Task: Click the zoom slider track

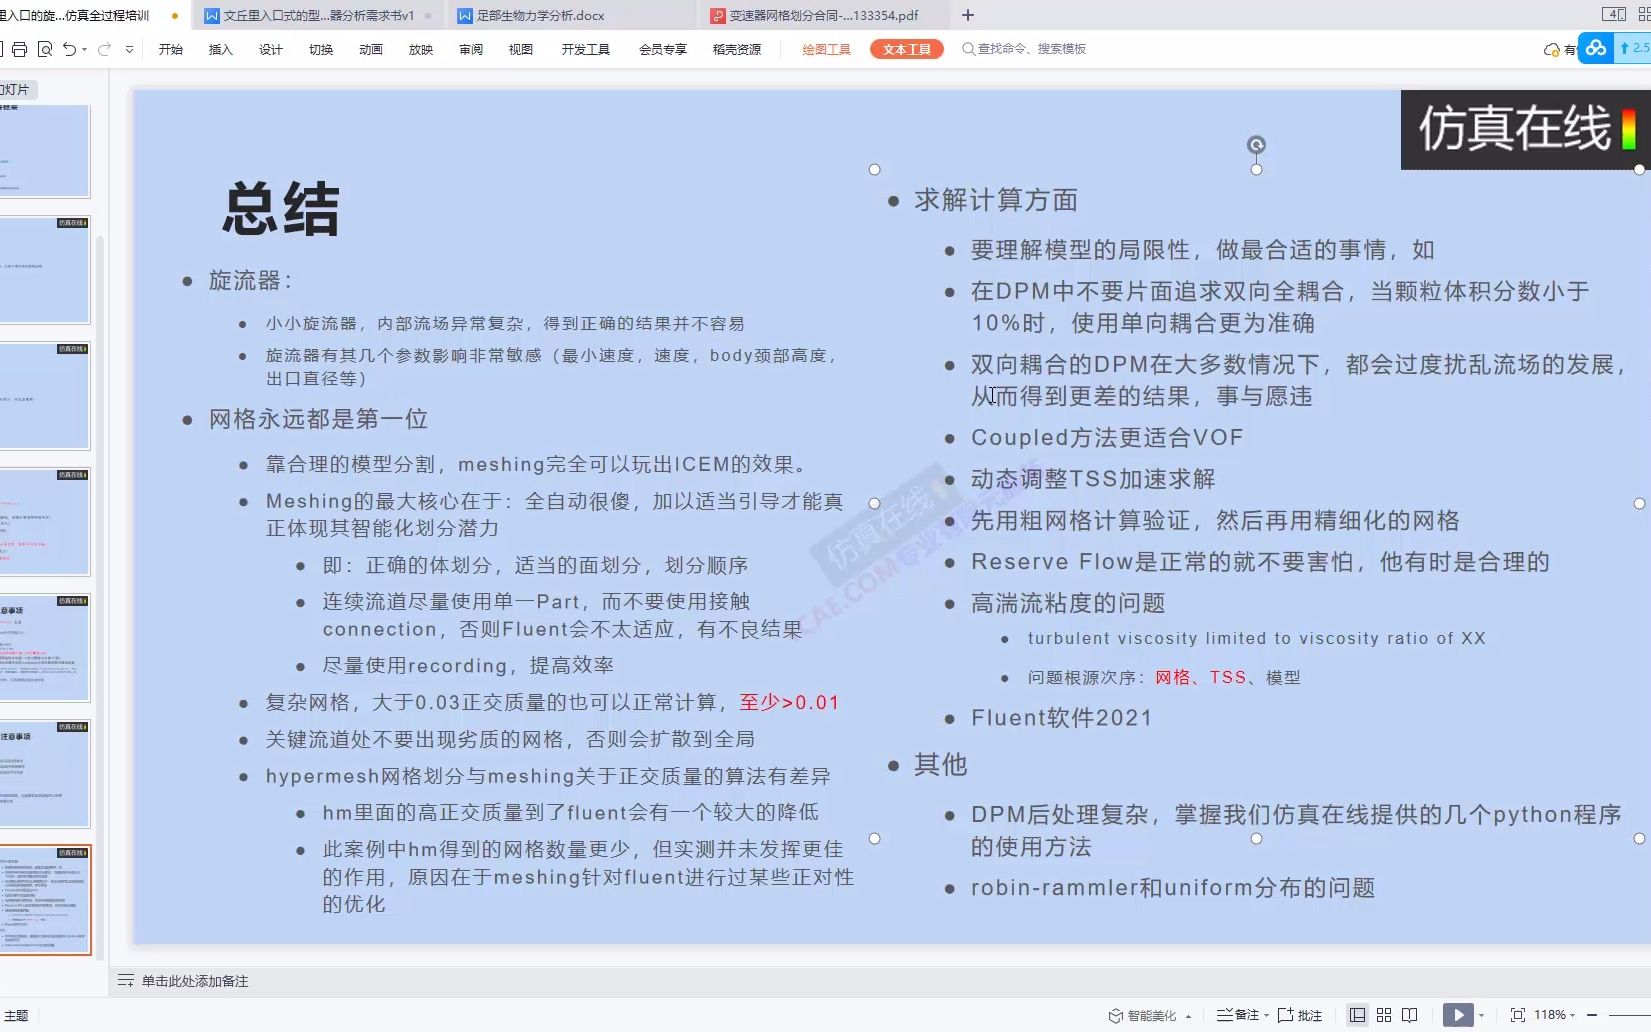Action: point(1630,1015)
